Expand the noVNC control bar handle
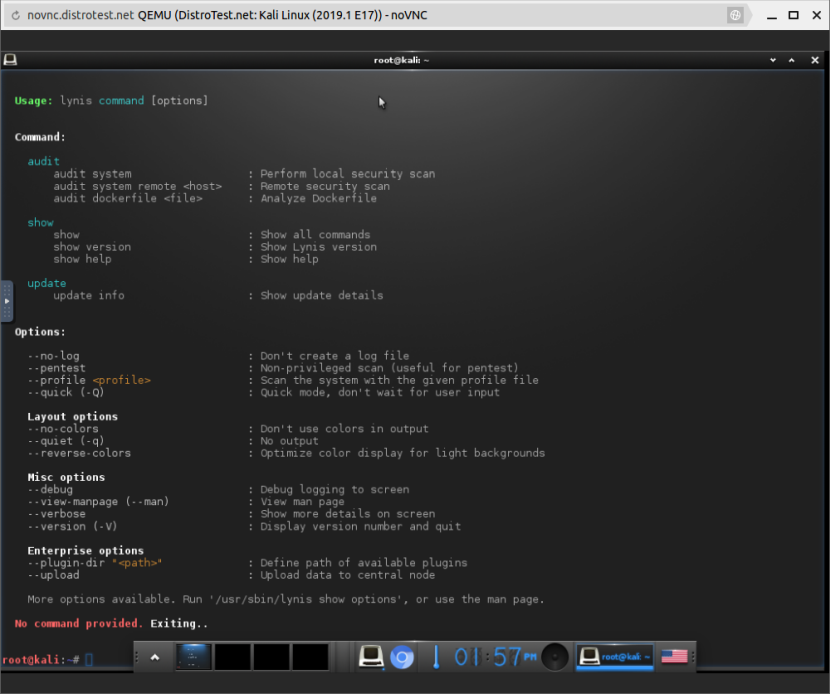The image size is (830, 694). [x=6, y=301]
